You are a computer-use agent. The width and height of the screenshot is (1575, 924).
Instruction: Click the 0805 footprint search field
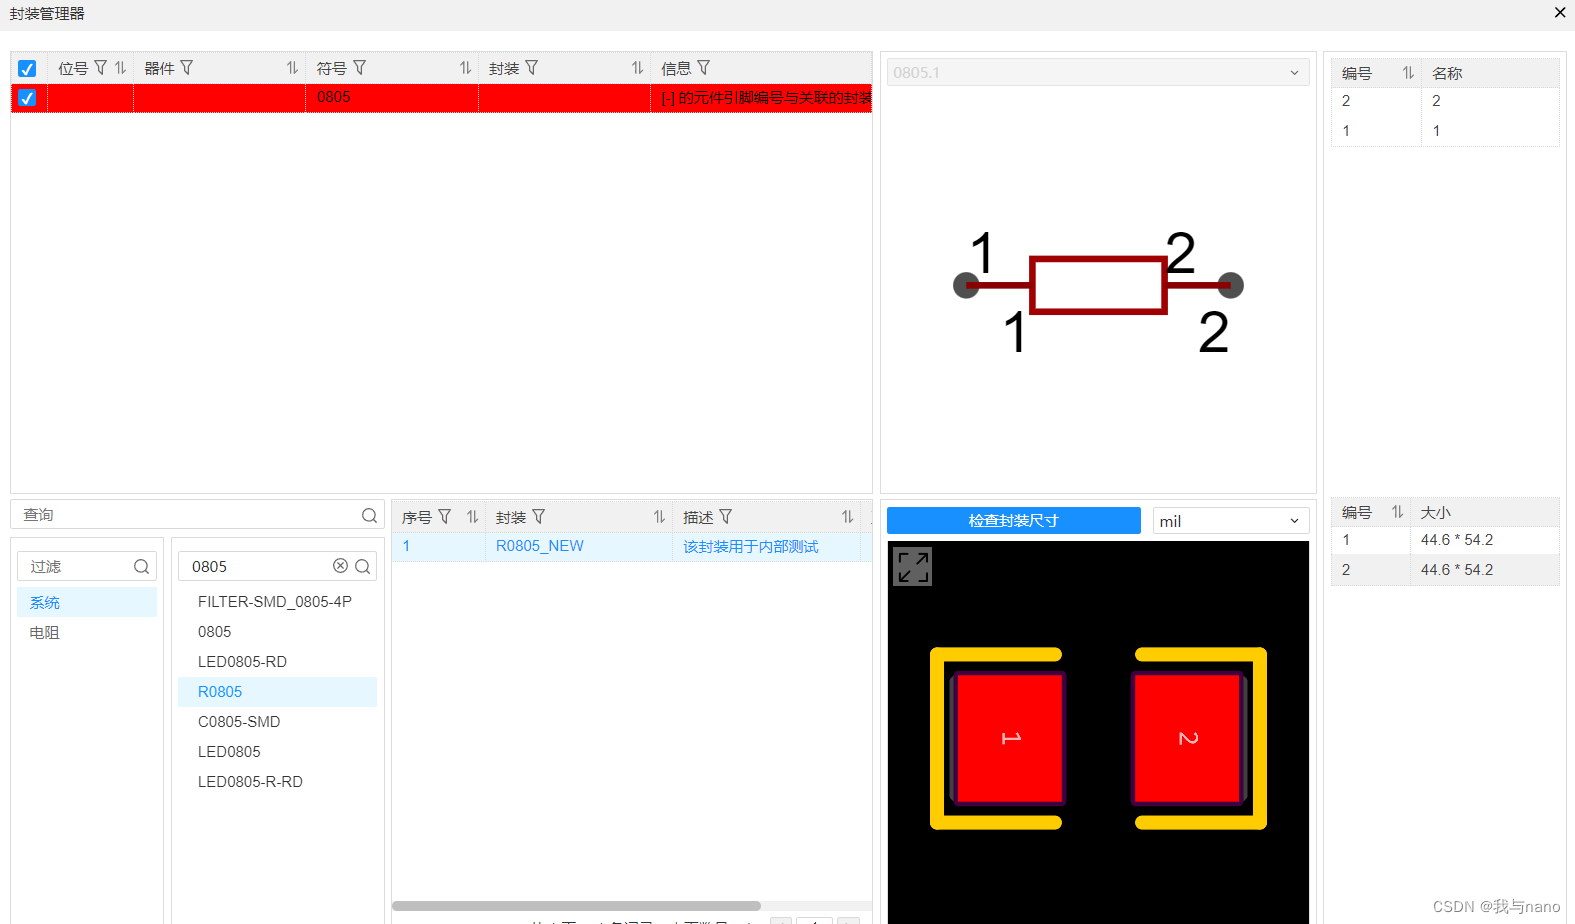(x=277, y=567)
